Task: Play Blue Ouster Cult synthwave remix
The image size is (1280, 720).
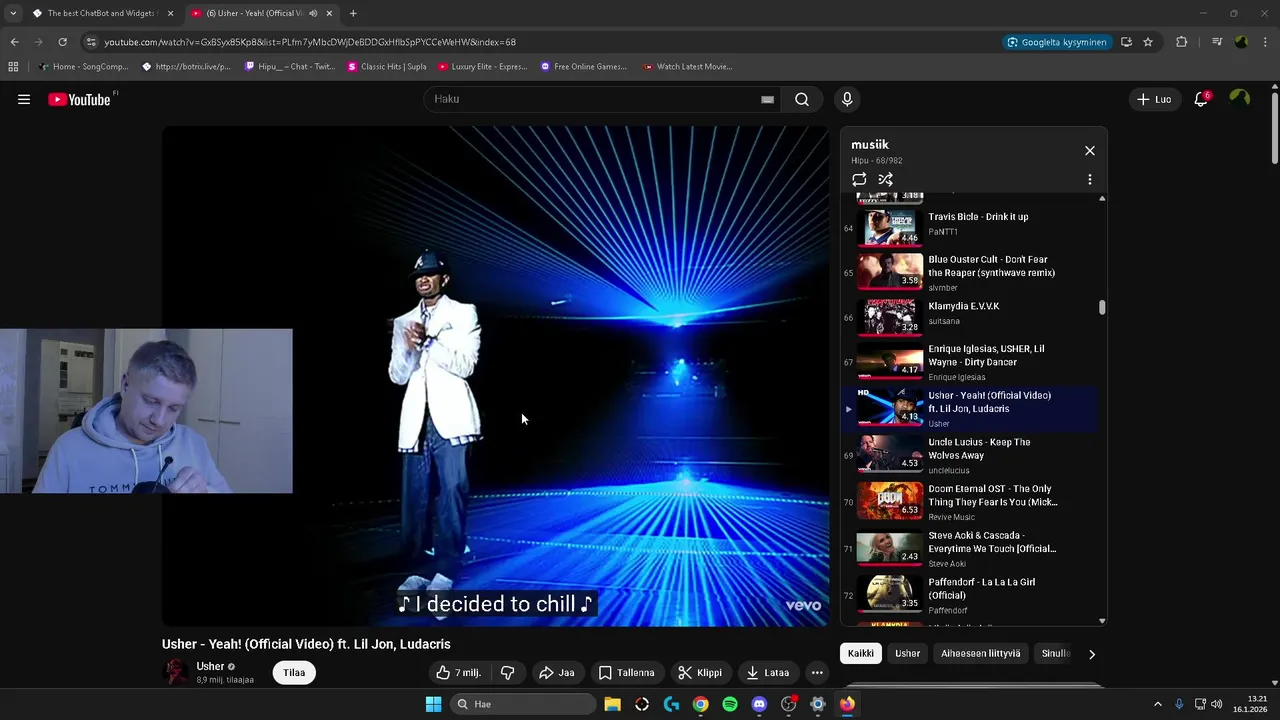Action: 970,272
